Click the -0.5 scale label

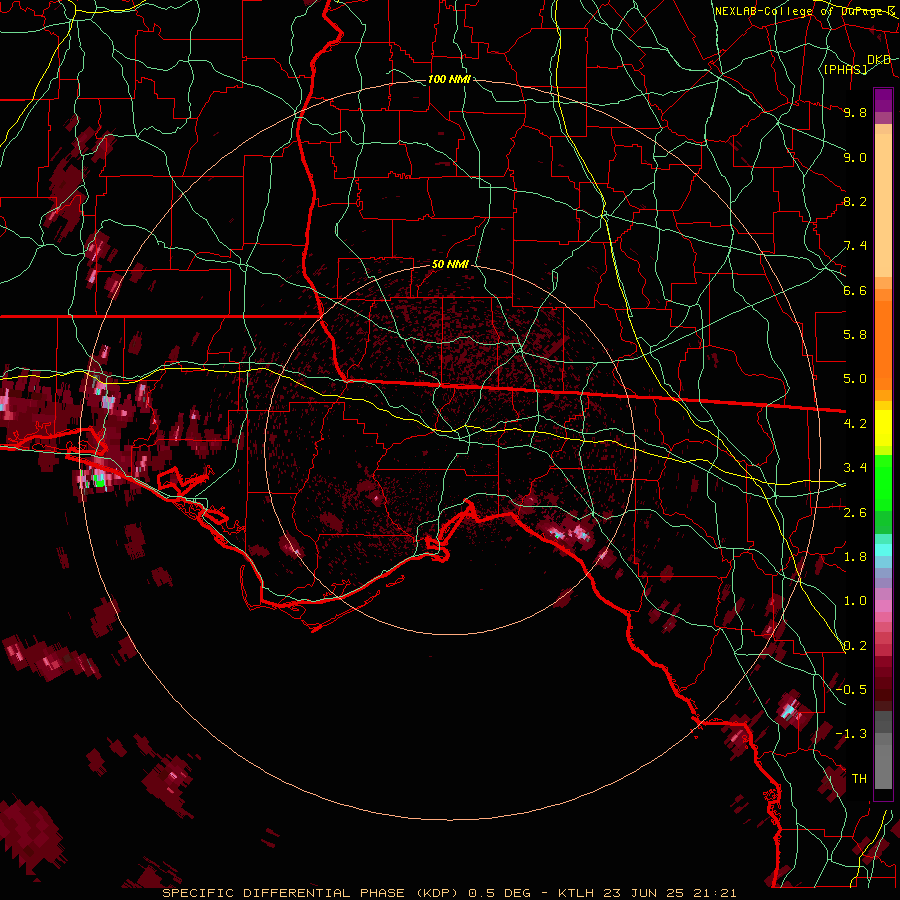coord(851,690)
